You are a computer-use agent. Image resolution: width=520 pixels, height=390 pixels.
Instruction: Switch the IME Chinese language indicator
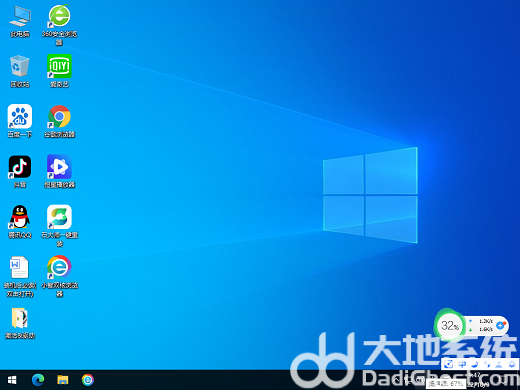463,364
